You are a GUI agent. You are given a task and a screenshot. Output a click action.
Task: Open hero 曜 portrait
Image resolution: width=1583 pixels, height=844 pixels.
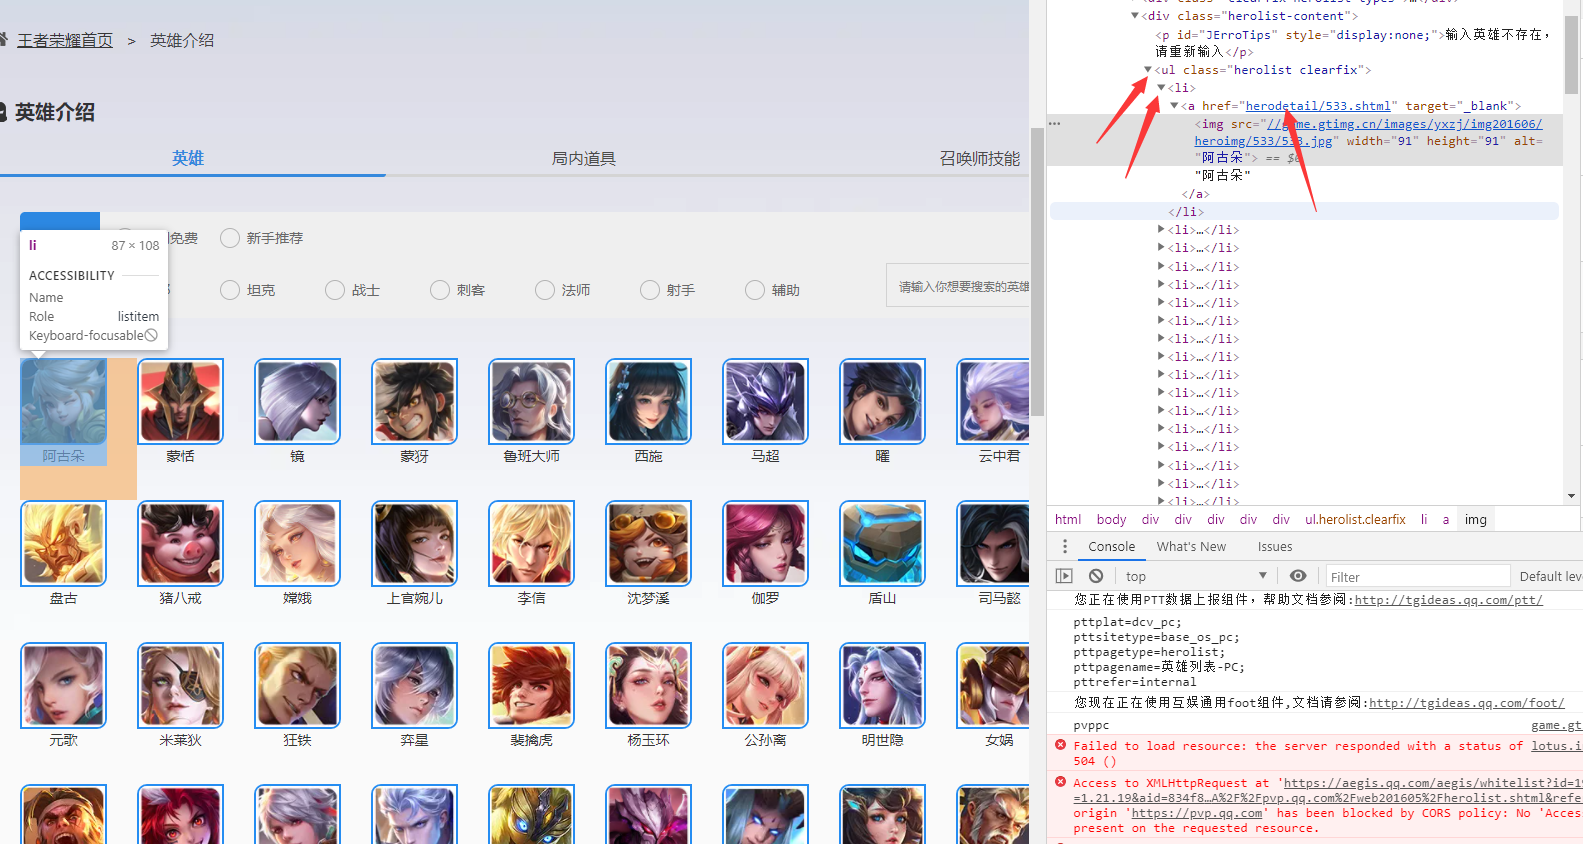point(882,401)
